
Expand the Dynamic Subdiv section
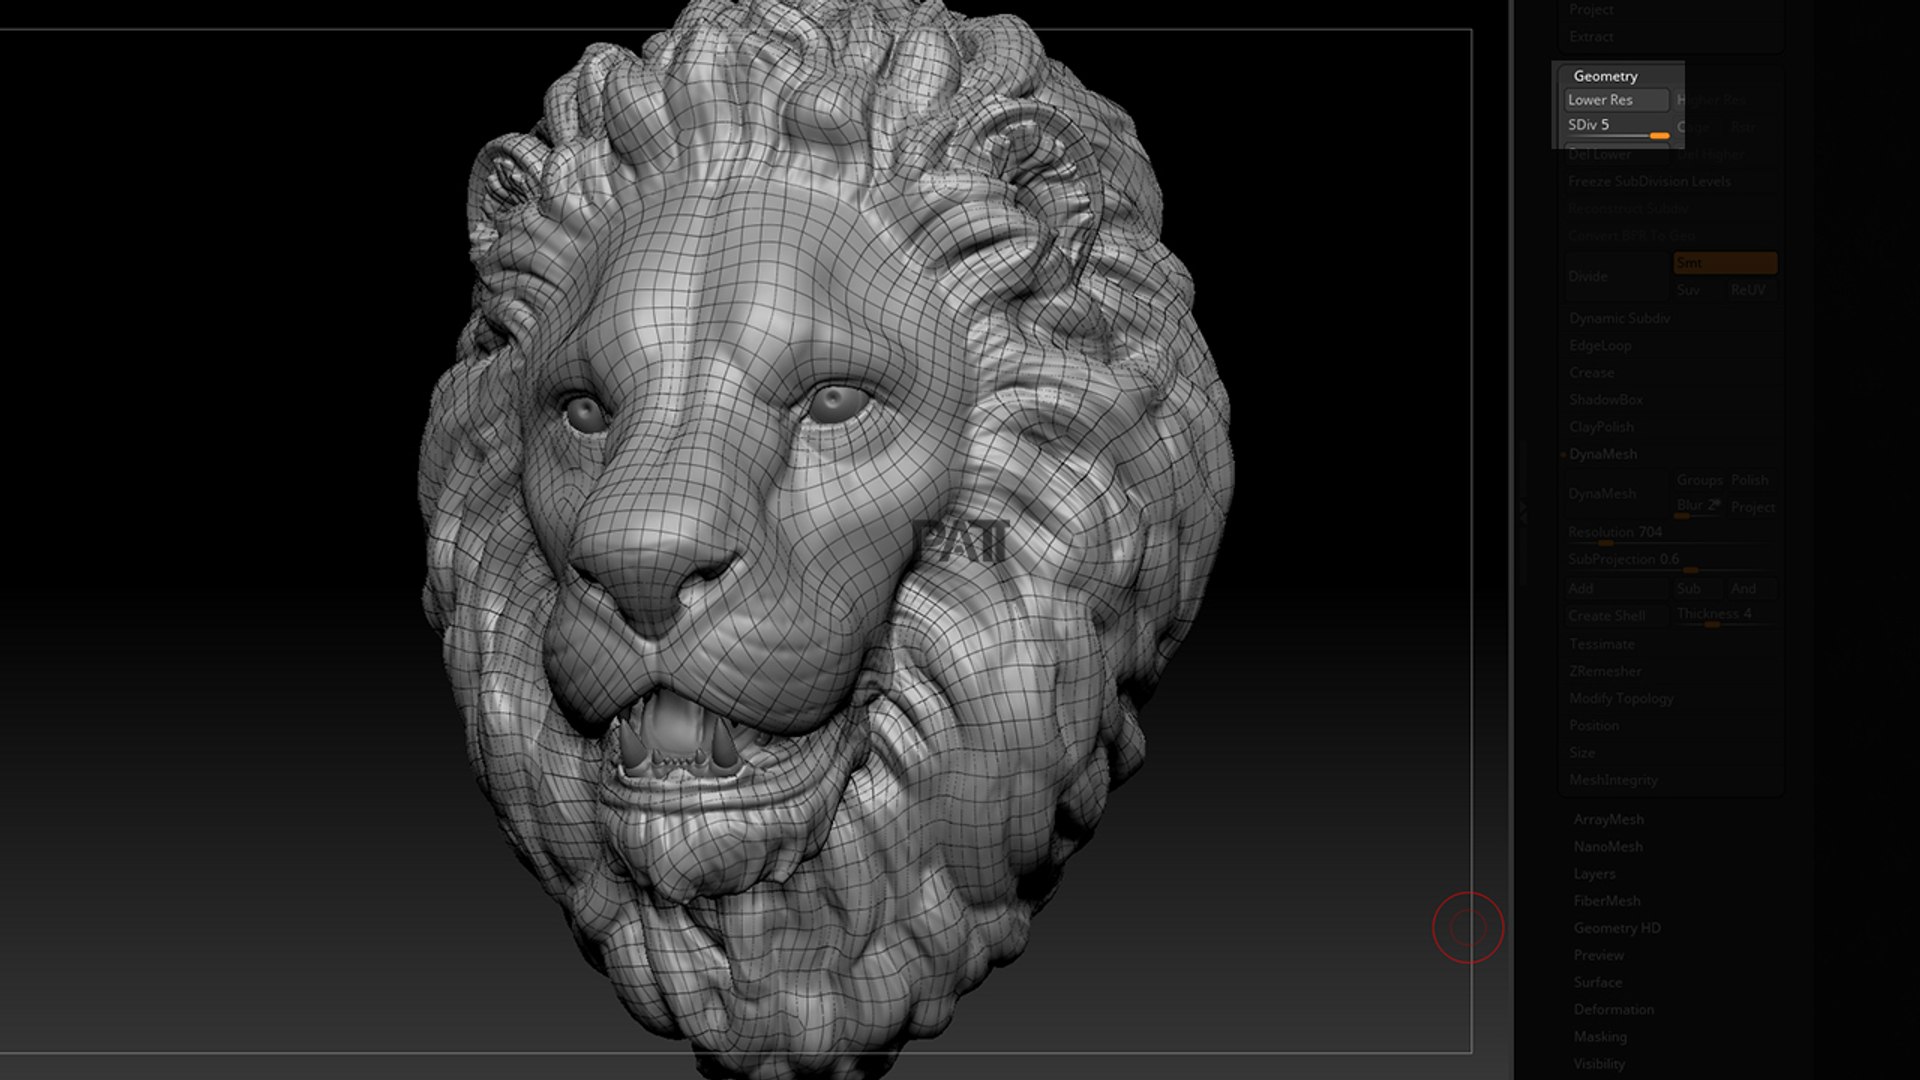coord(1620,318)
